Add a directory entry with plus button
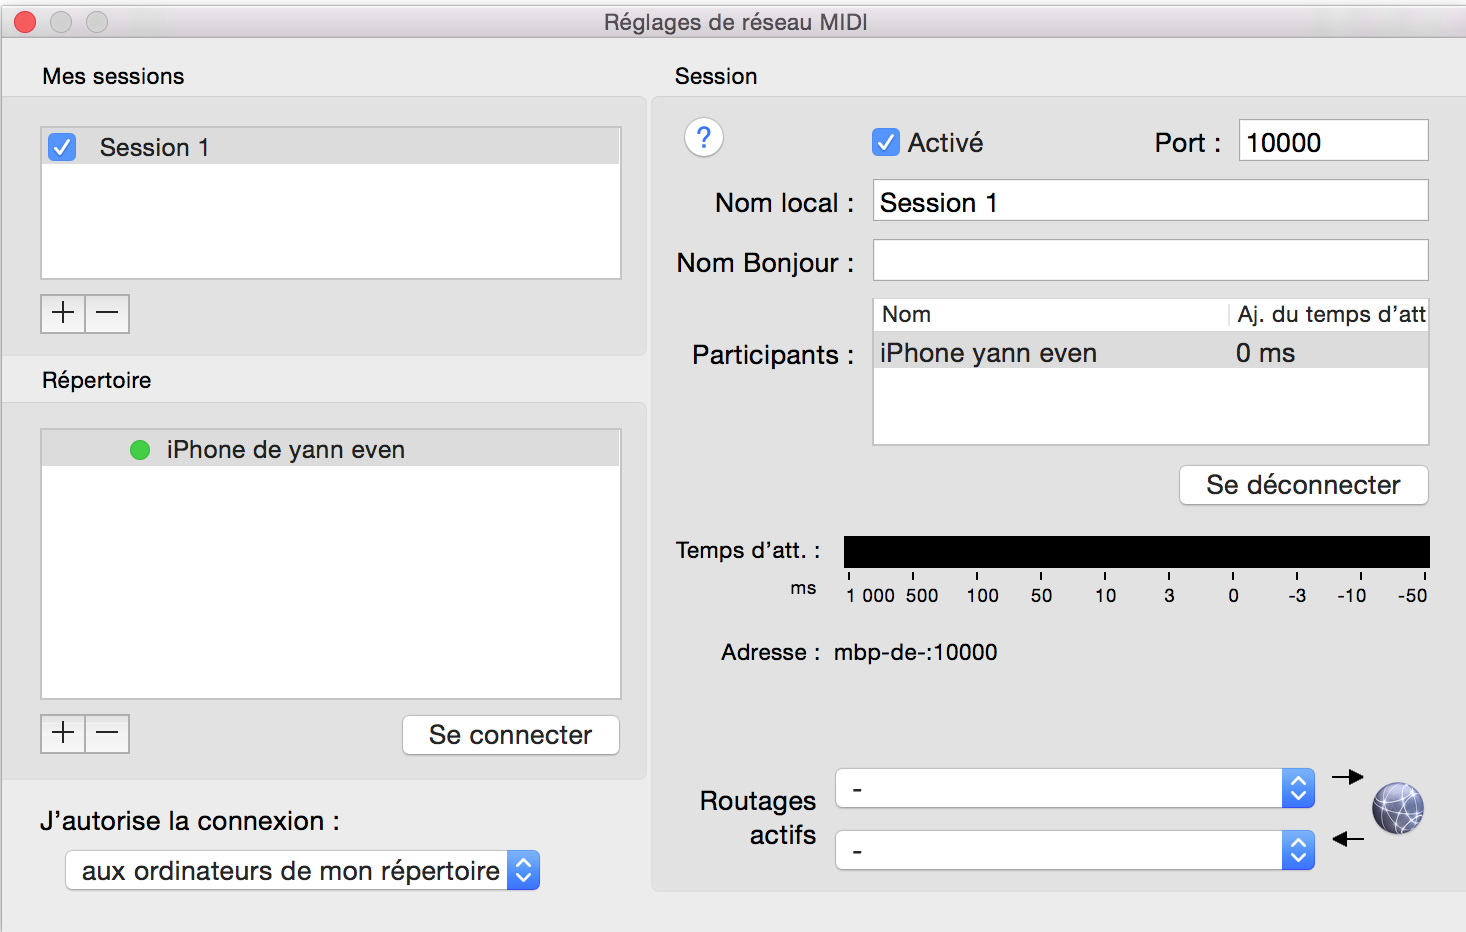 pyautogui.click(x=63, y=733)
